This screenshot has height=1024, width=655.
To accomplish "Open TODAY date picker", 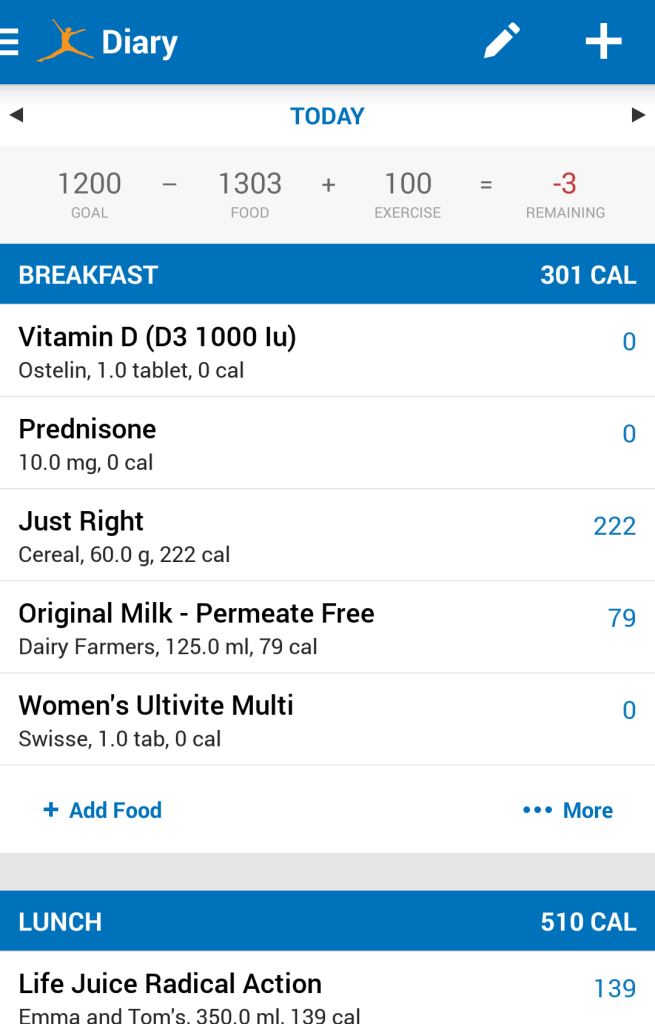I will [327, 116].
